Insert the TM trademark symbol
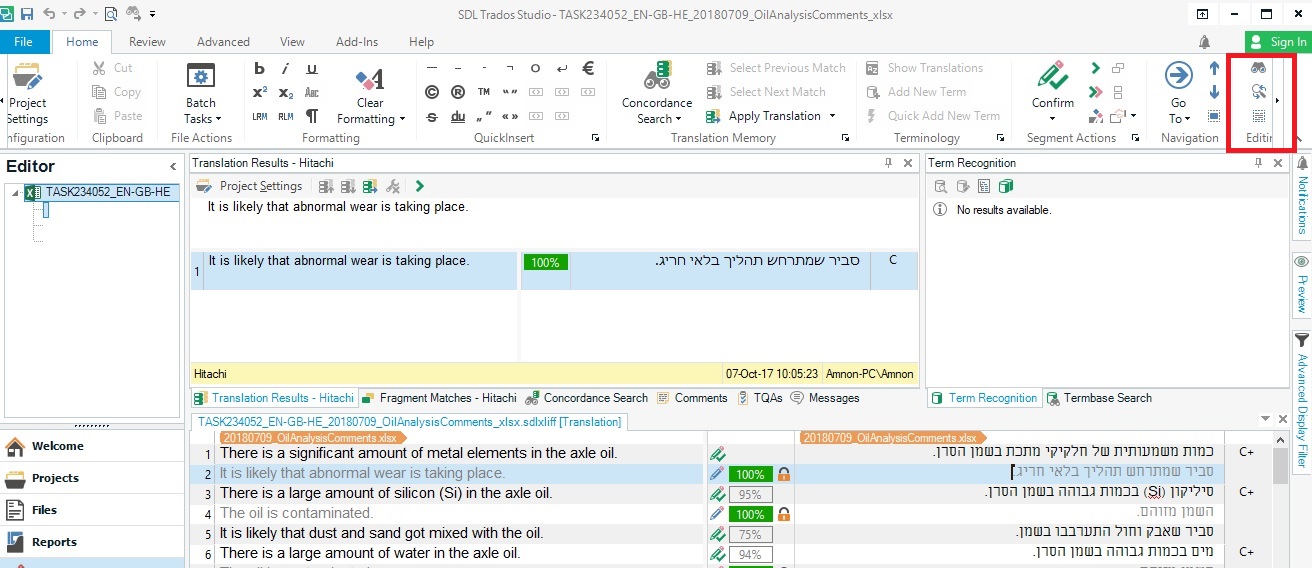The height and width of the screenshot is (568, 1312). (x=484, y=92)
